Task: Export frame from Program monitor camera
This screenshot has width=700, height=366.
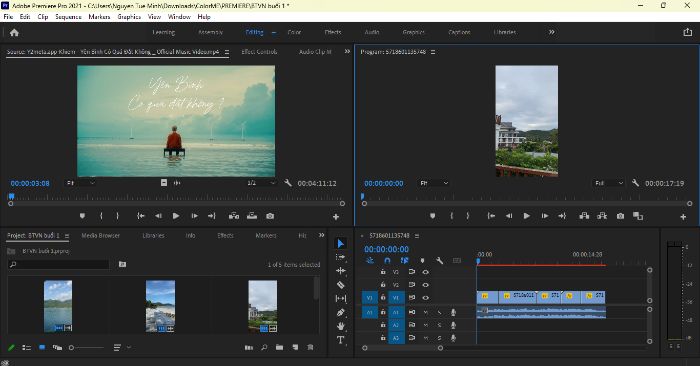Action: pyautogui.click(x=621, y=216)
